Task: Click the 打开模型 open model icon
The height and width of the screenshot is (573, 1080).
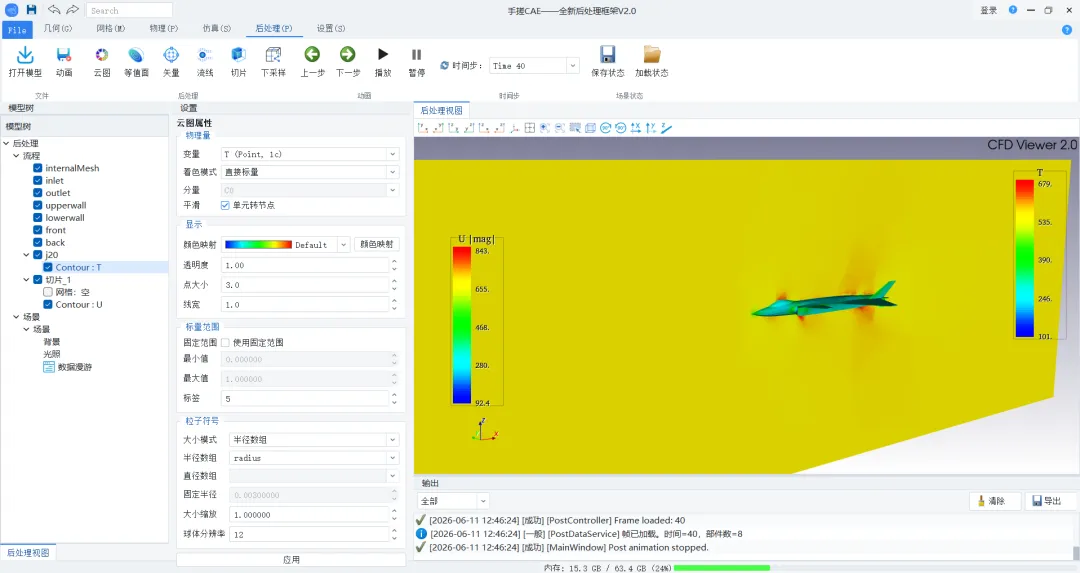Action: [x=25, y=55]
